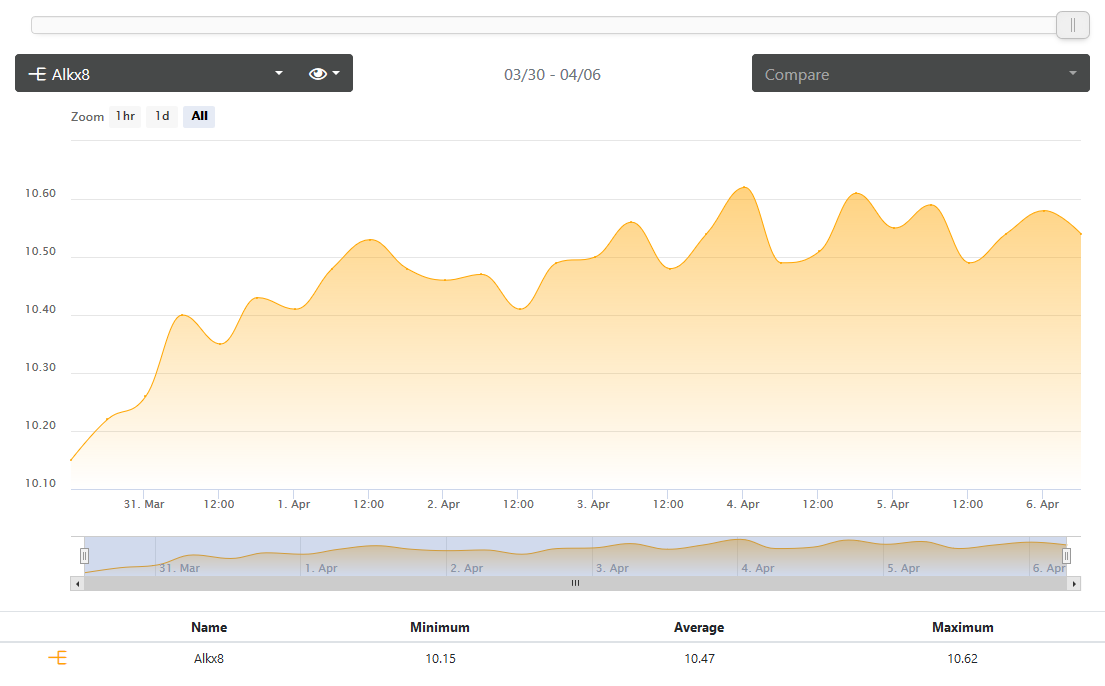Click the top slider handle
Viewport: 1105px width, 686px height.
pyautogui.click(x=1073, y=25)
